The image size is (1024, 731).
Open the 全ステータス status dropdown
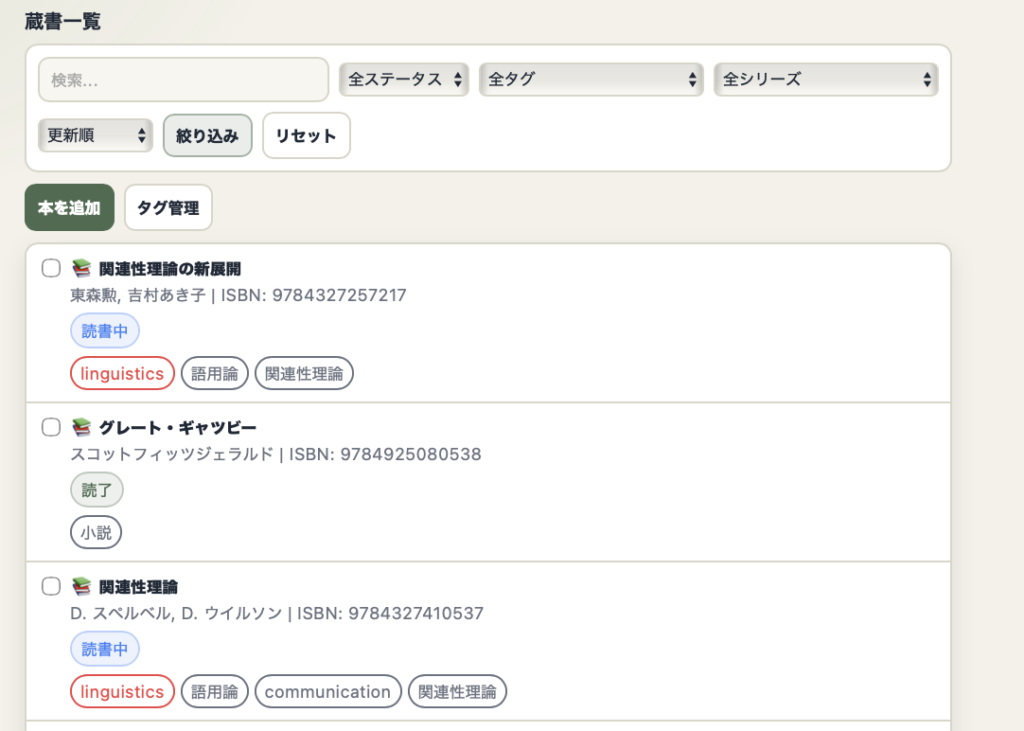(x=404, y=79)
